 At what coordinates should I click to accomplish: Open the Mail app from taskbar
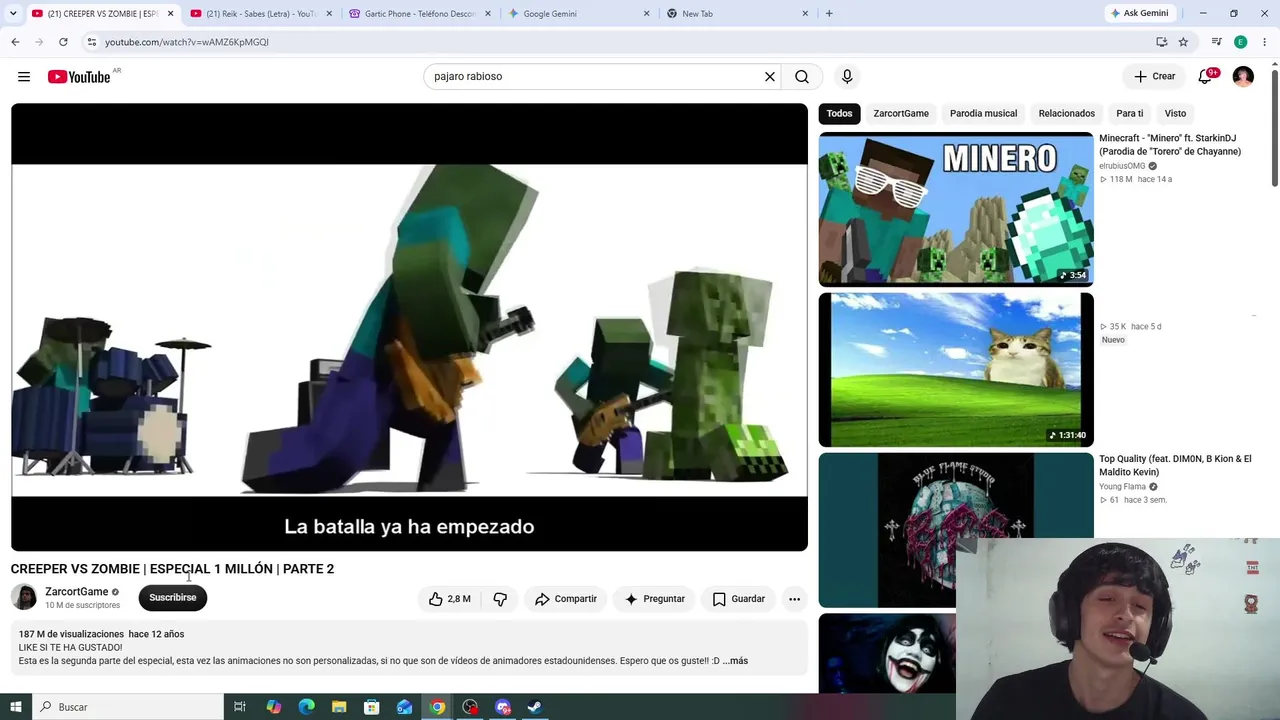tap(404, 707)
